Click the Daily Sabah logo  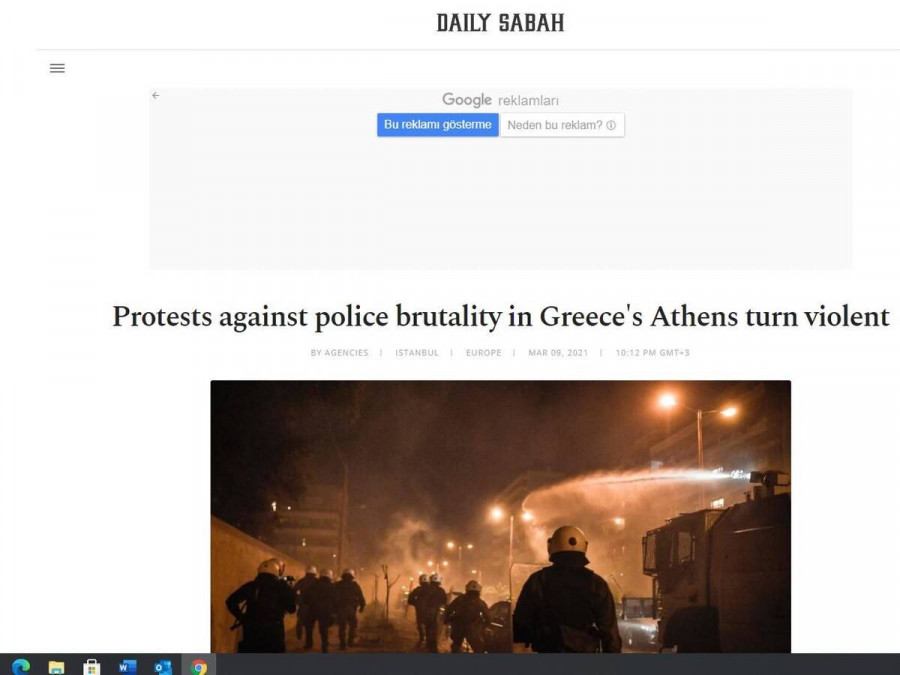tap(501, 23)
